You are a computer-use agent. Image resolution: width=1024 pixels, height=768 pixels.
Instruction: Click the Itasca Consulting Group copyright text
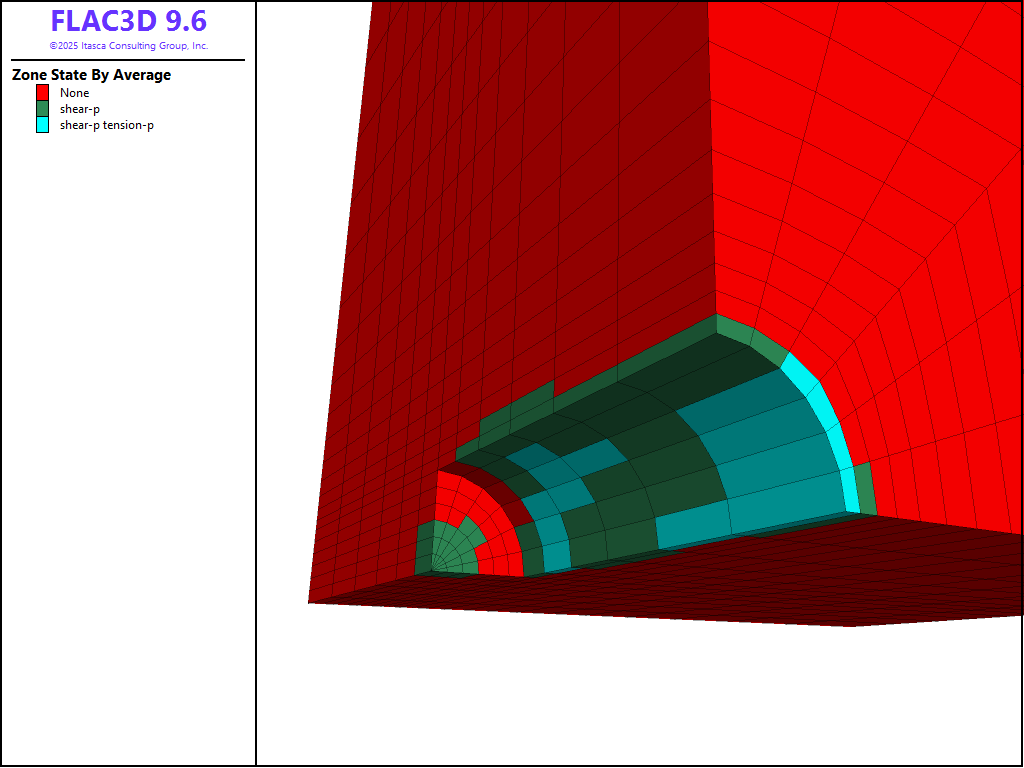[128, 46]
